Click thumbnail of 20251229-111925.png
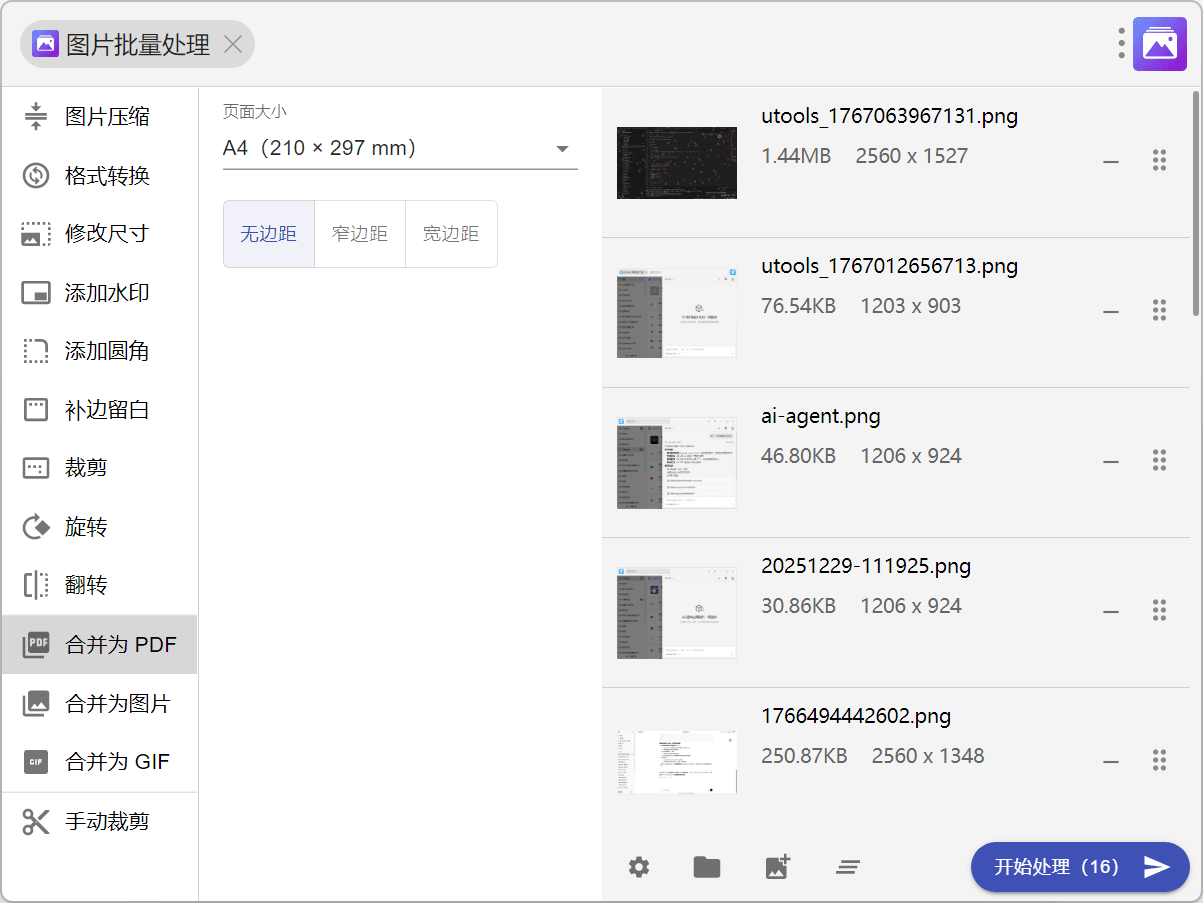 pyautogui.click(x=677, y=613)
